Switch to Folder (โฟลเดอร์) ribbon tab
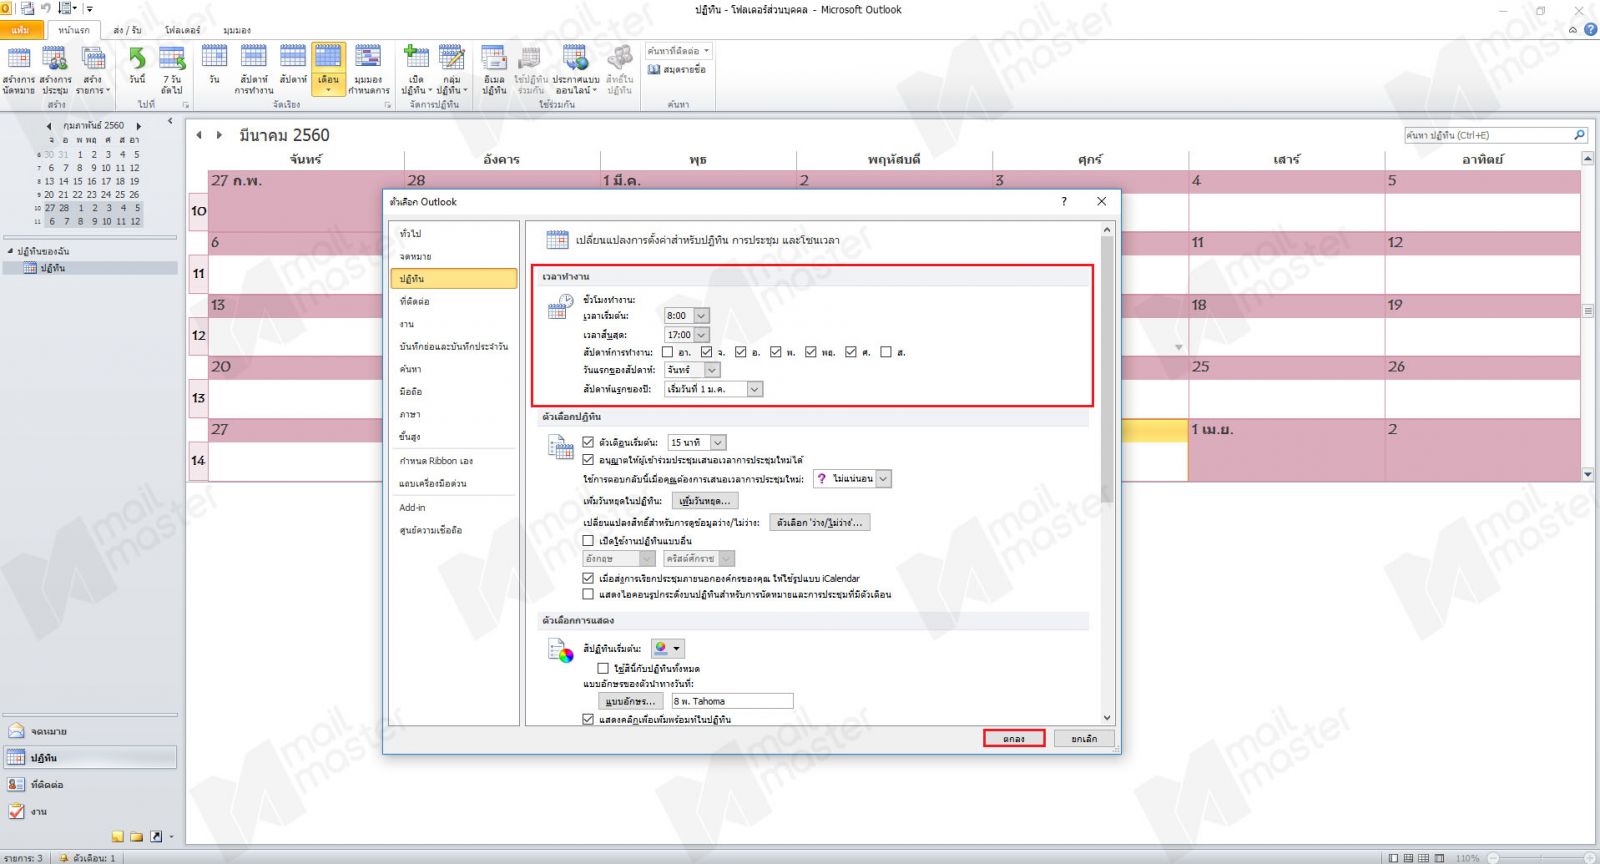 click(x=182, y=31)
